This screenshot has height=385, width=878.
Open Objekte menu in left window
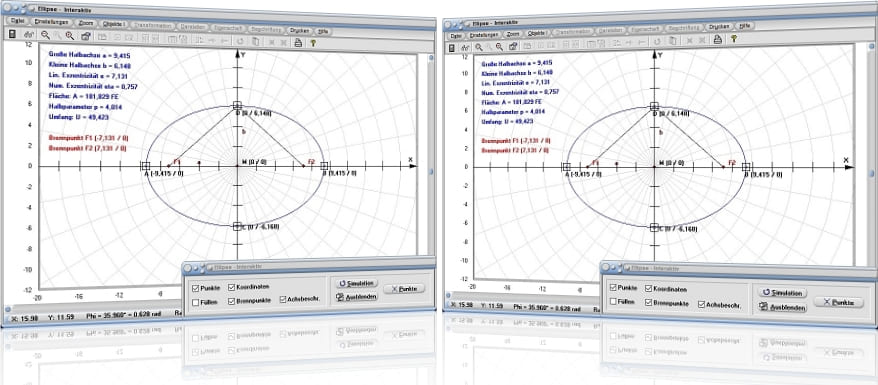click(114, 25)
